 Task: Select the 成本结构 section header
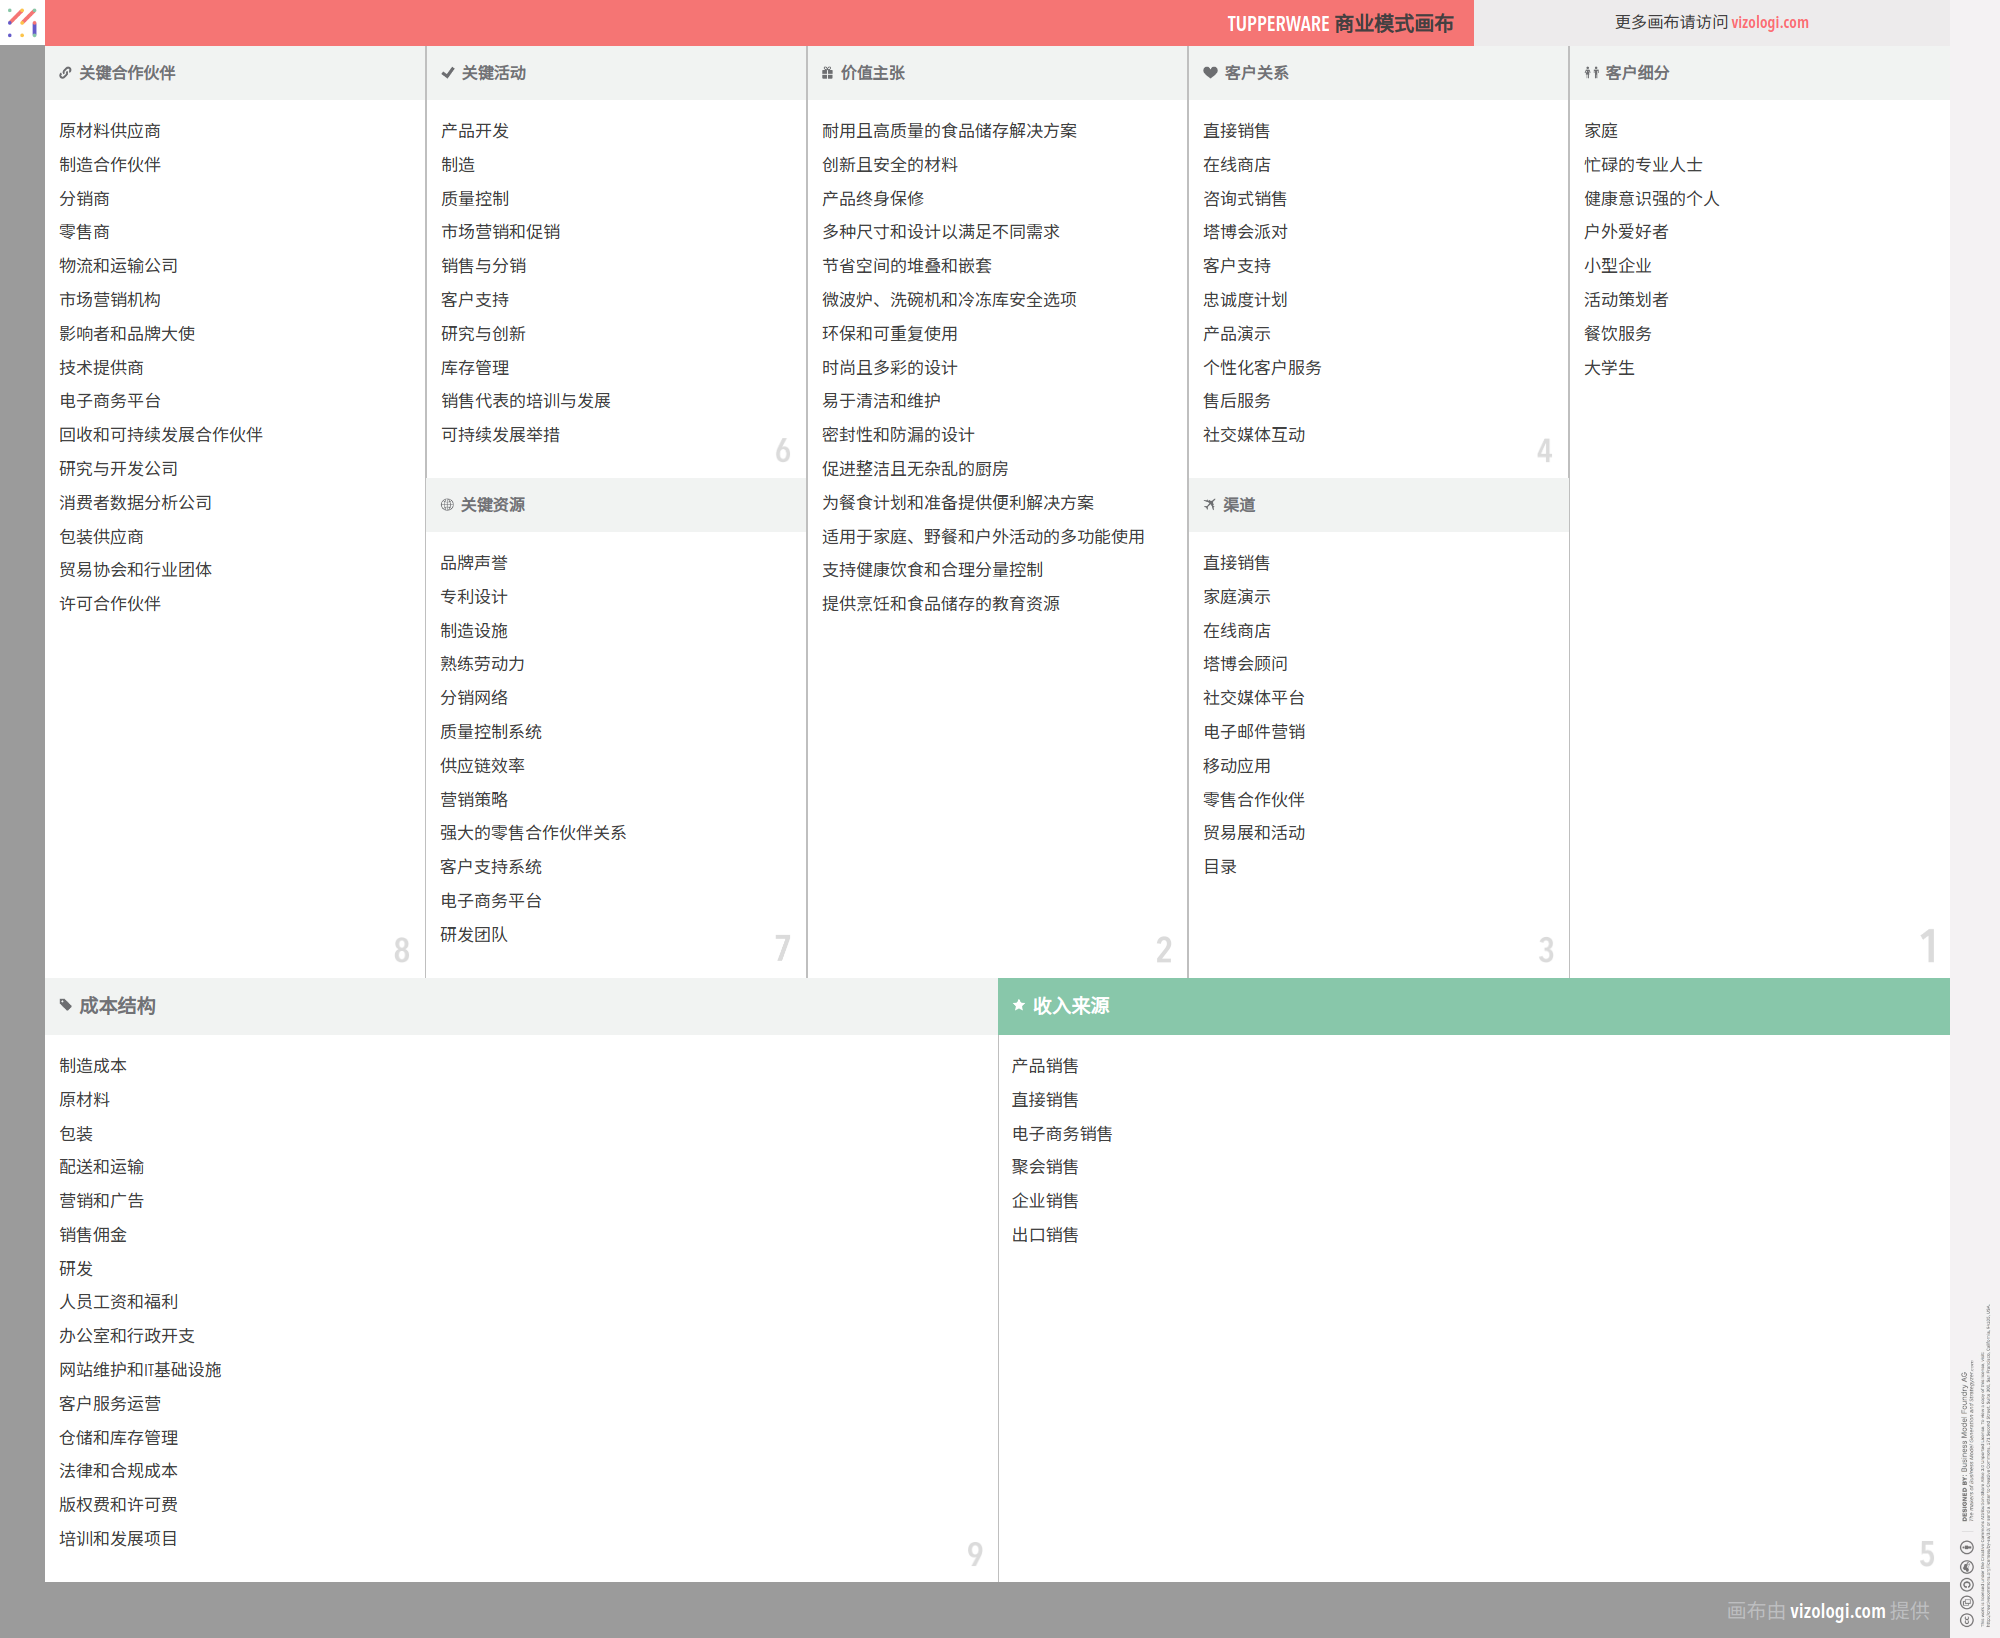coord(117,1006)
